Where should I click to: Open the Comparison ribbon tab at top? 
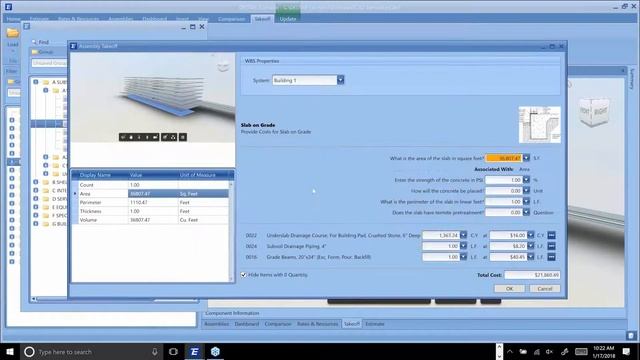tap(231, 19)
